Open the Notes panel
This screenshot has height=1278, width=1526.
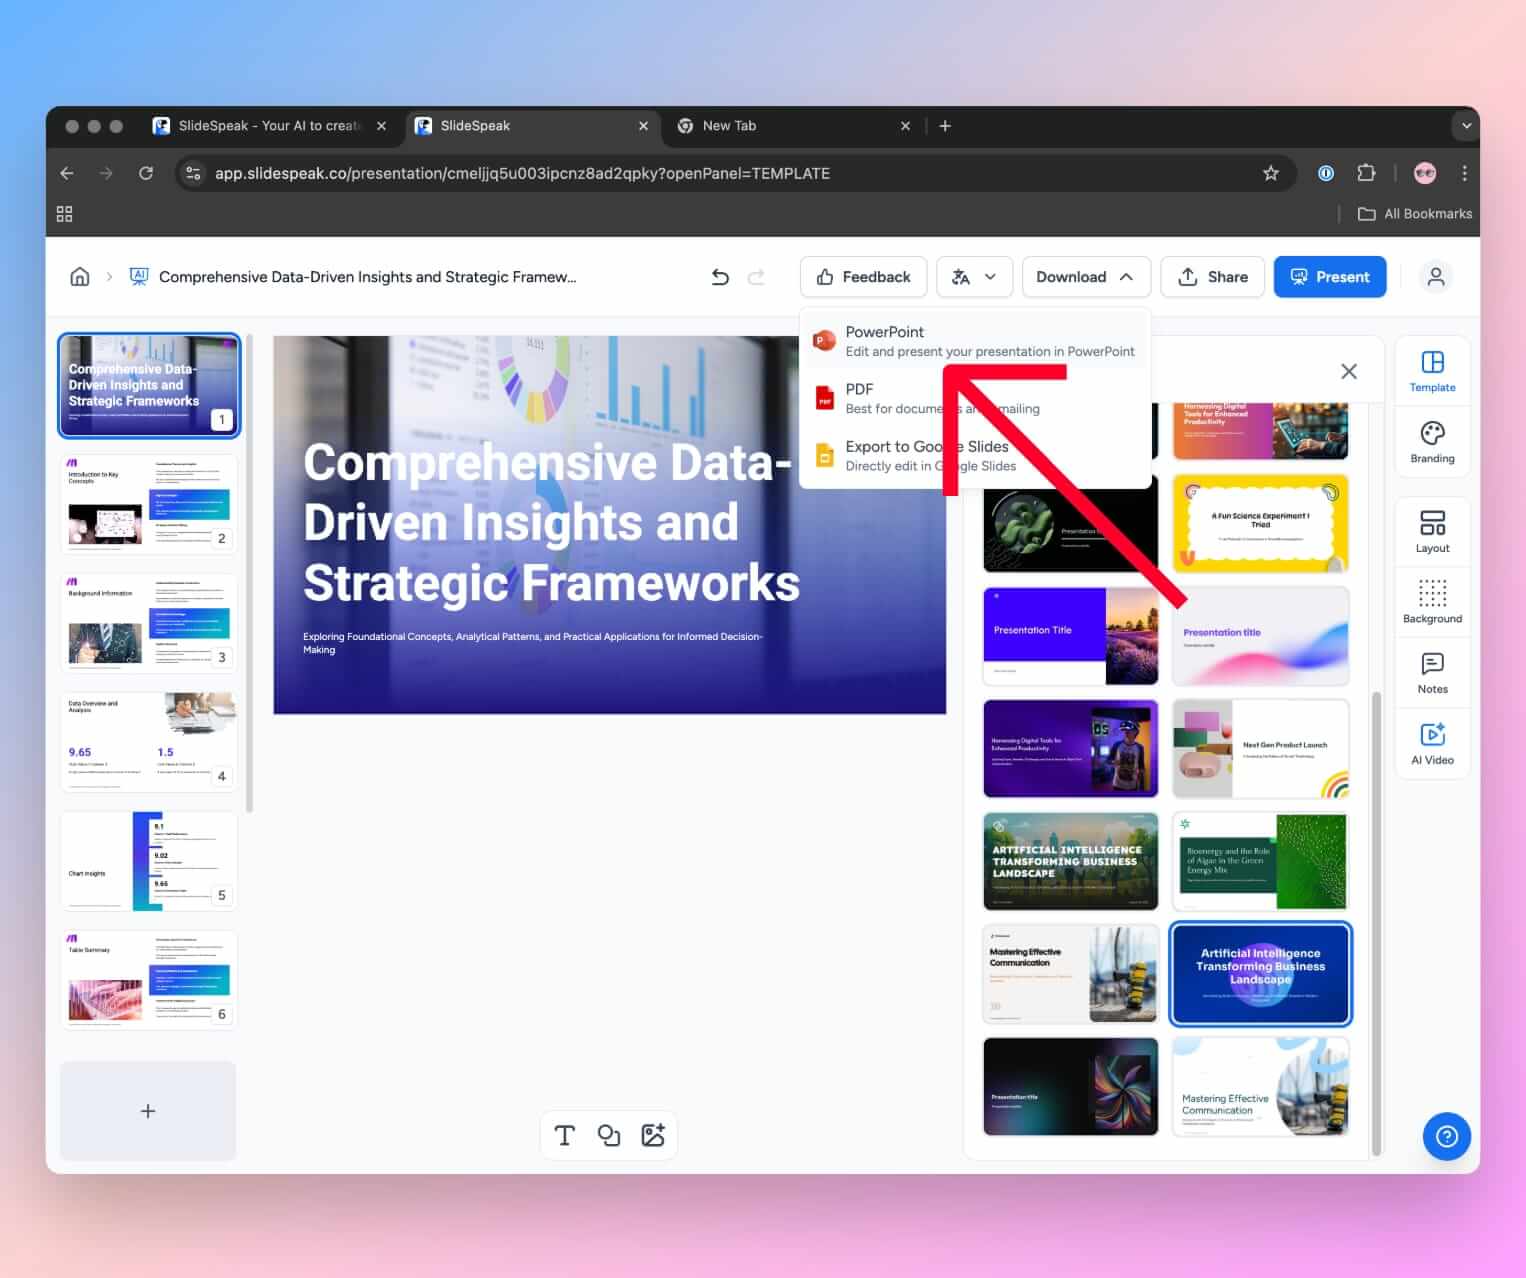[x=1432, y=670]
